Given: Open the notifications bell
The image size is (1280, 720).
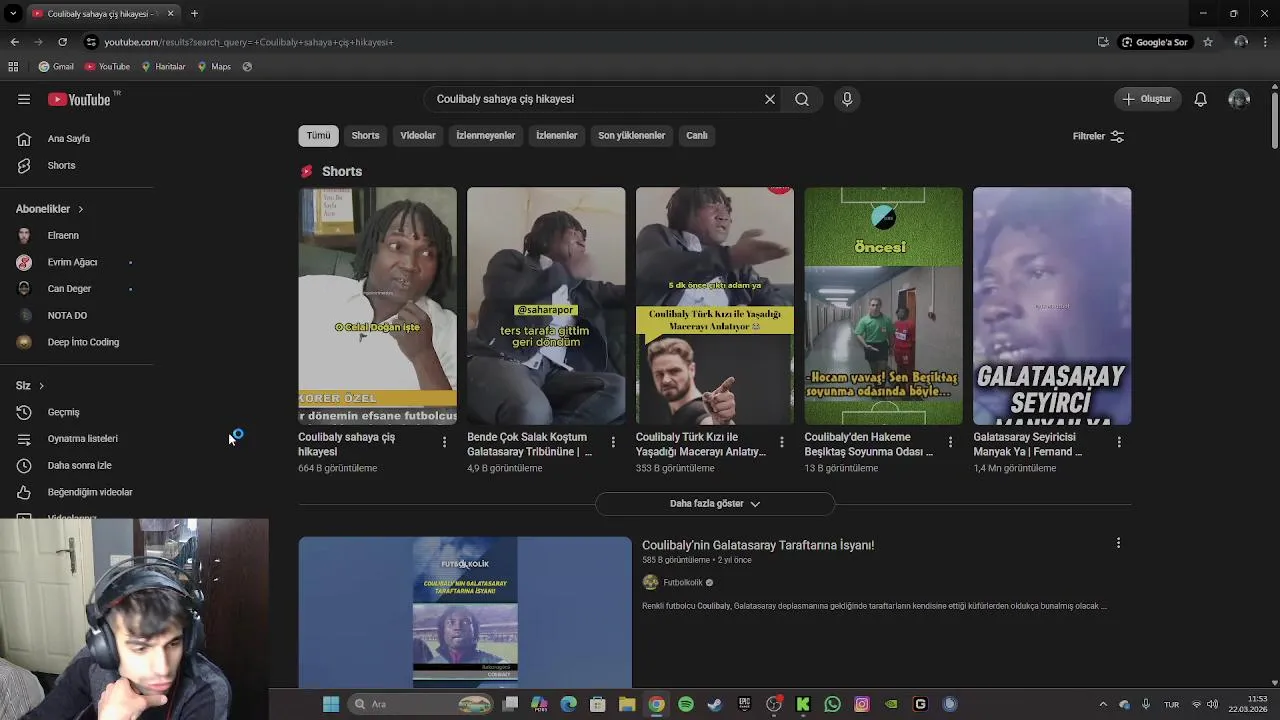Looking at the screenshot, I should pyautogui.click(x=1201, y=99).
